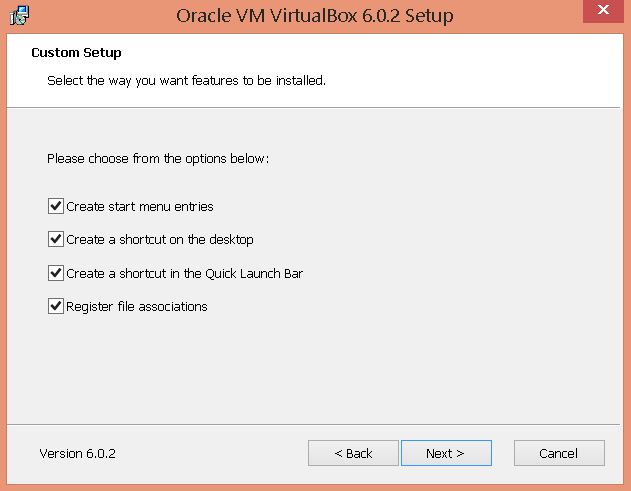Untick the Register file associations checkbox
The image size is (631, 491).
[x=55, y=306]
